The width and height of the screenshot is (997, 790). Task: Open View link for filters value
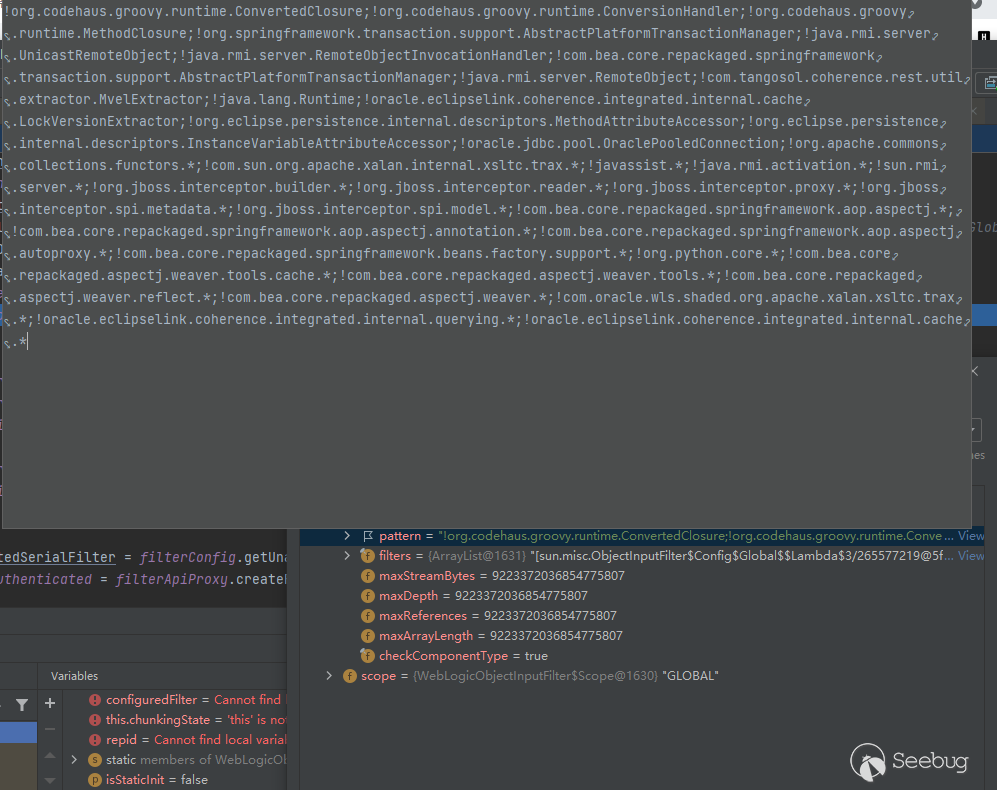click(970, 556)
